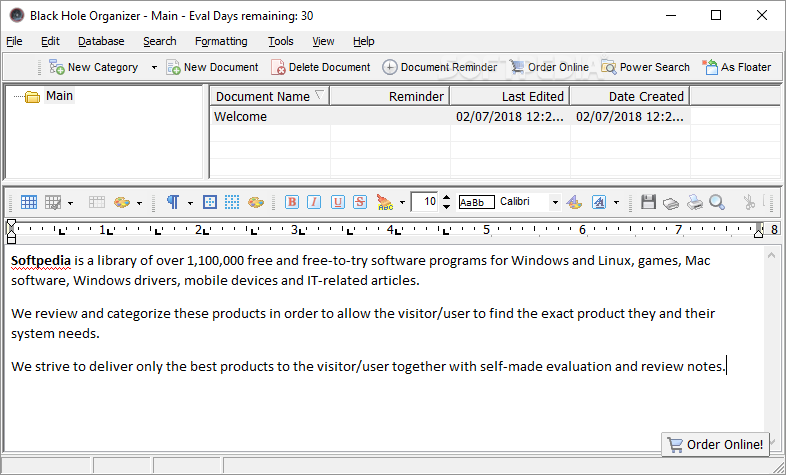The width and height of the screenshot is (786, 475).
Task: Open the Database menu
Action: coord(101,42)
